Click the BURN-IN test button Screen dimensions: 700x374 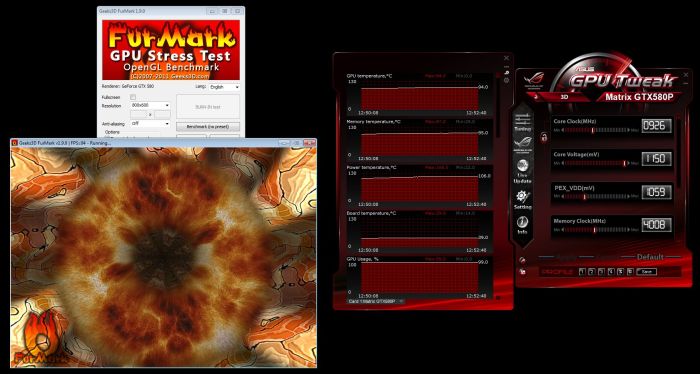(x=208, y=107)
